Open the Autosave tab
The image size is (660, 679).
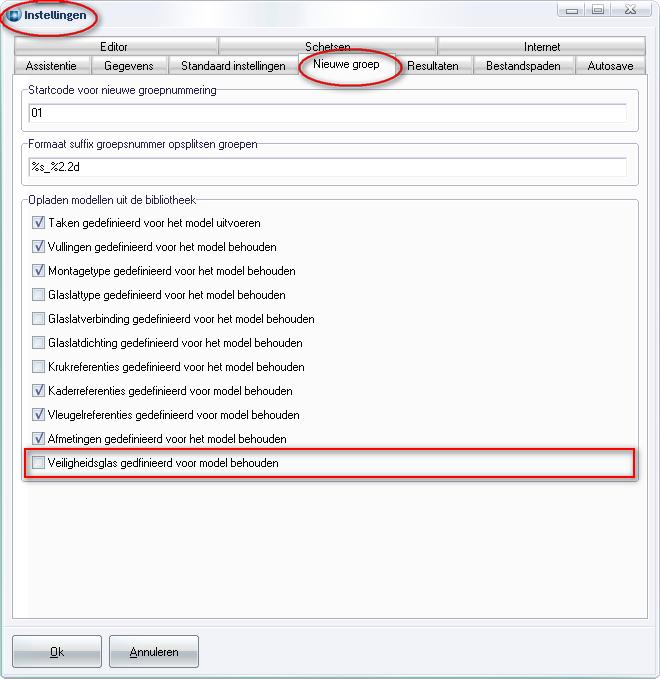(x=610, y=65)
